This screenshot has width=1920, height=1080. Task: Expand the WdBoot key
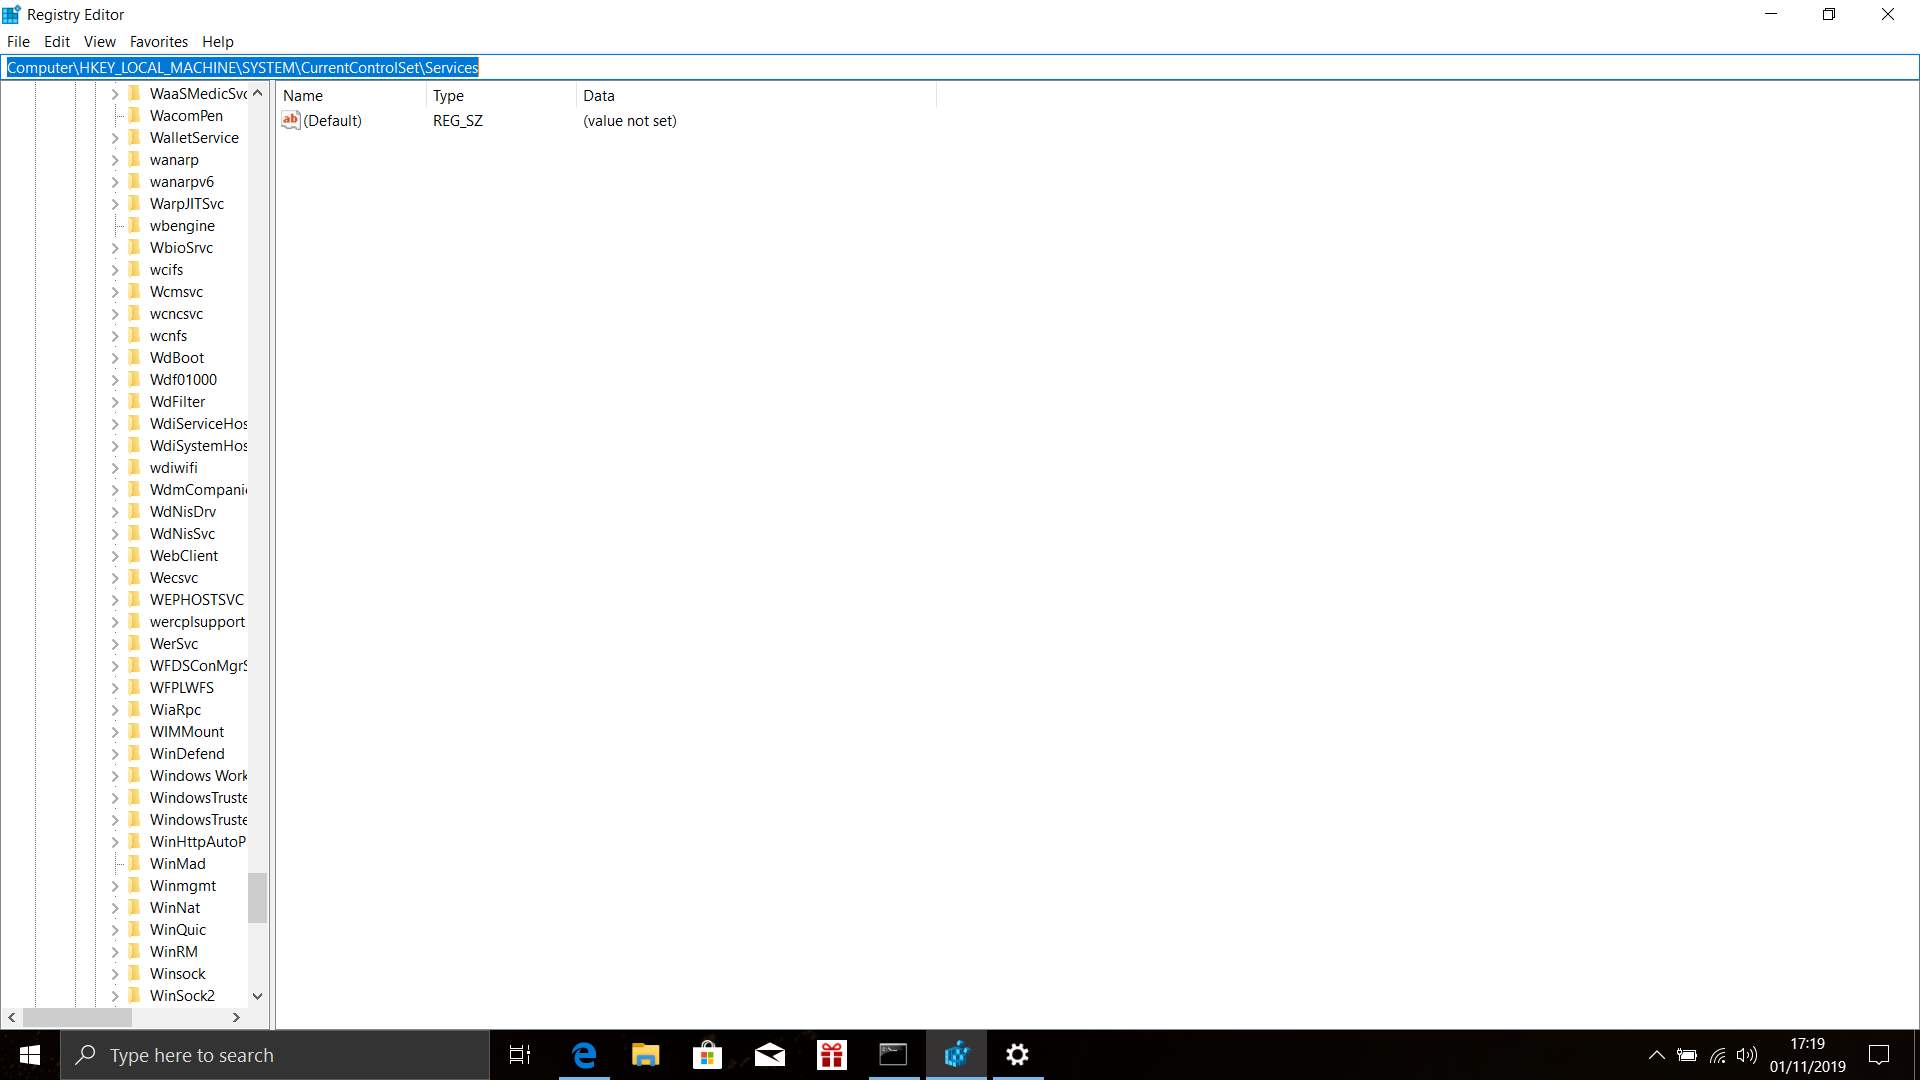(x=115, y=358)
